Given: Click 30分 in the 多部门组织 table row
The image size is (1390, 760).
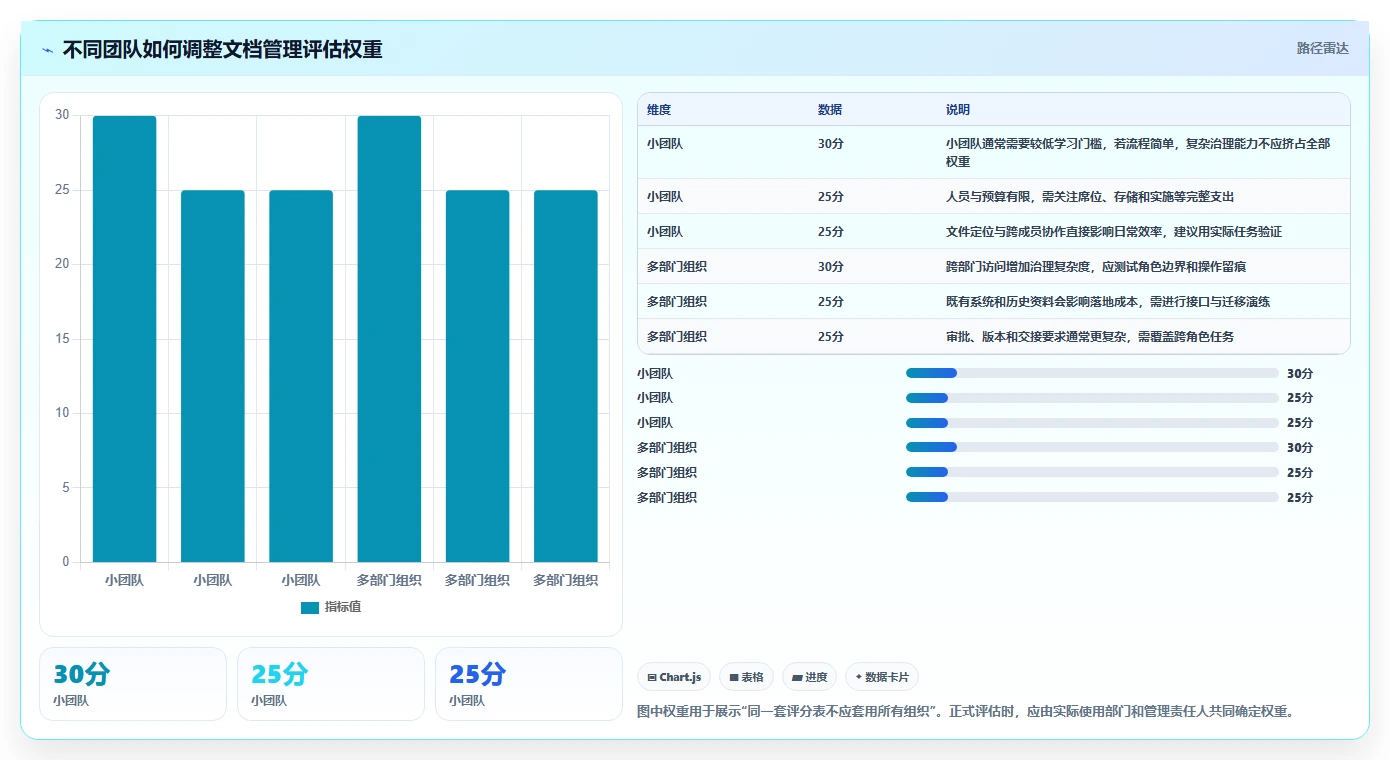Looking at the screenshot, I should coord(831,267).
